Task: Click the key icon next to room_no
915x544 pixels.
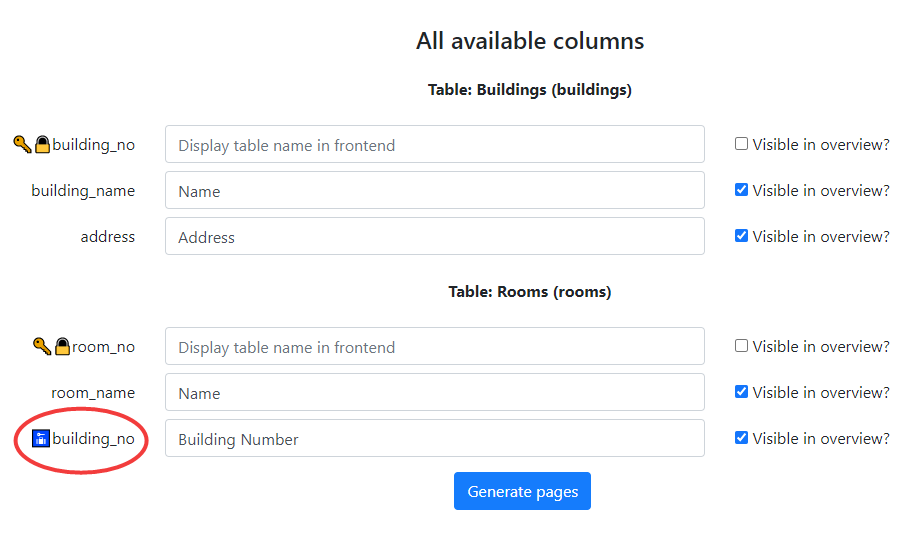Action: pos(42,347)
